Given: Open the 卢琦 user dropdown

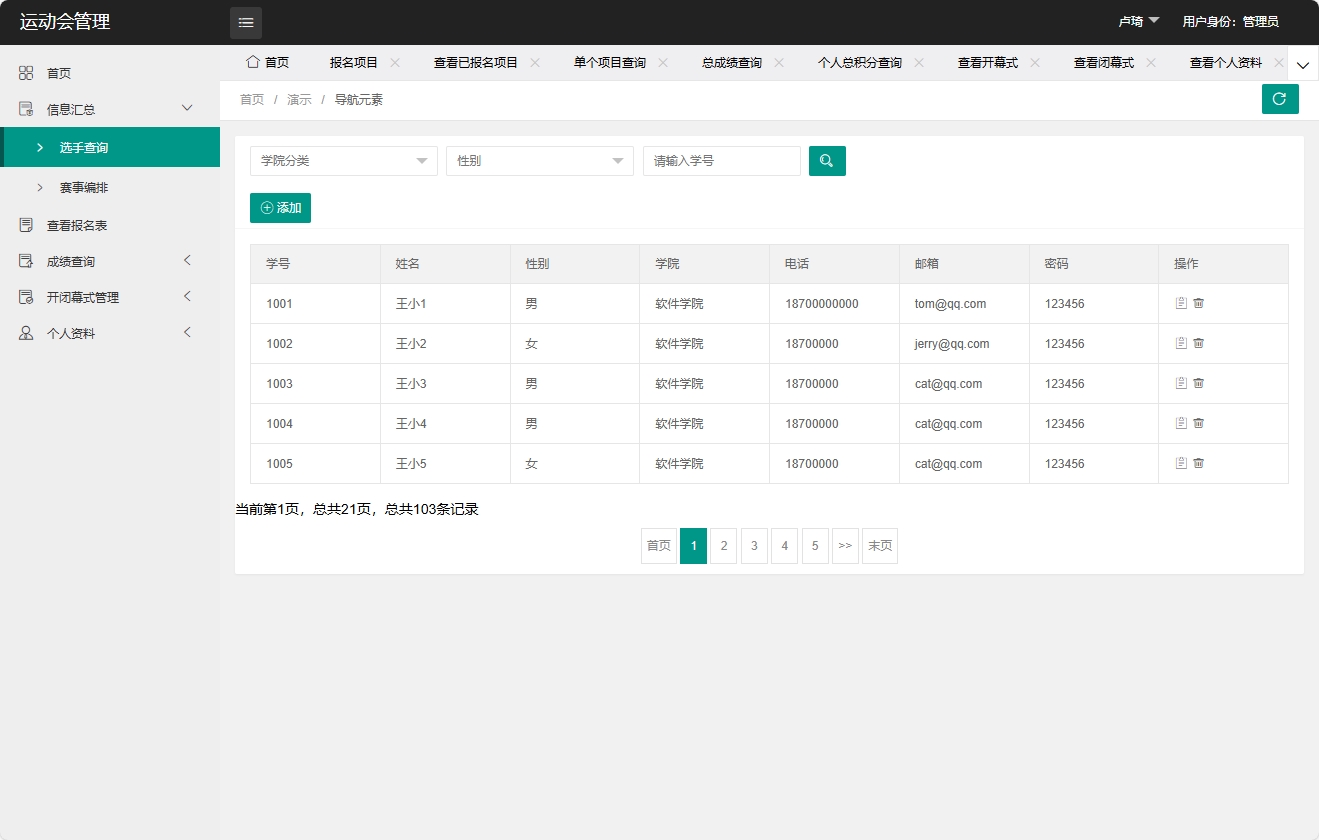Looking at the screenshot, I should 1136,20.
